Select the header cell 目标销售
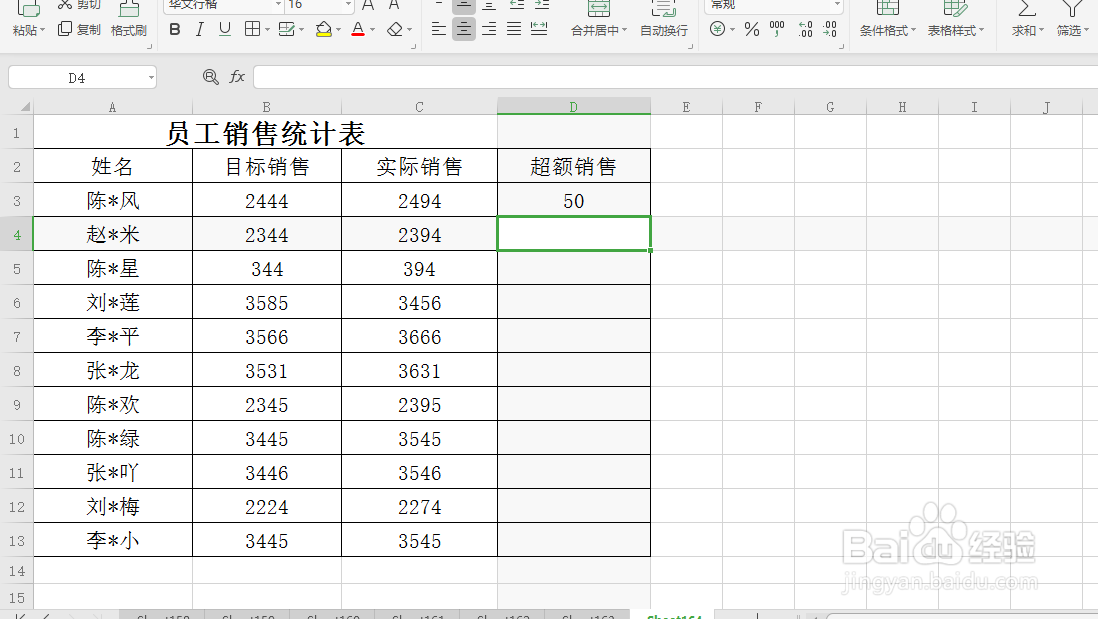 pyautogui.click(x=267, y=167)
